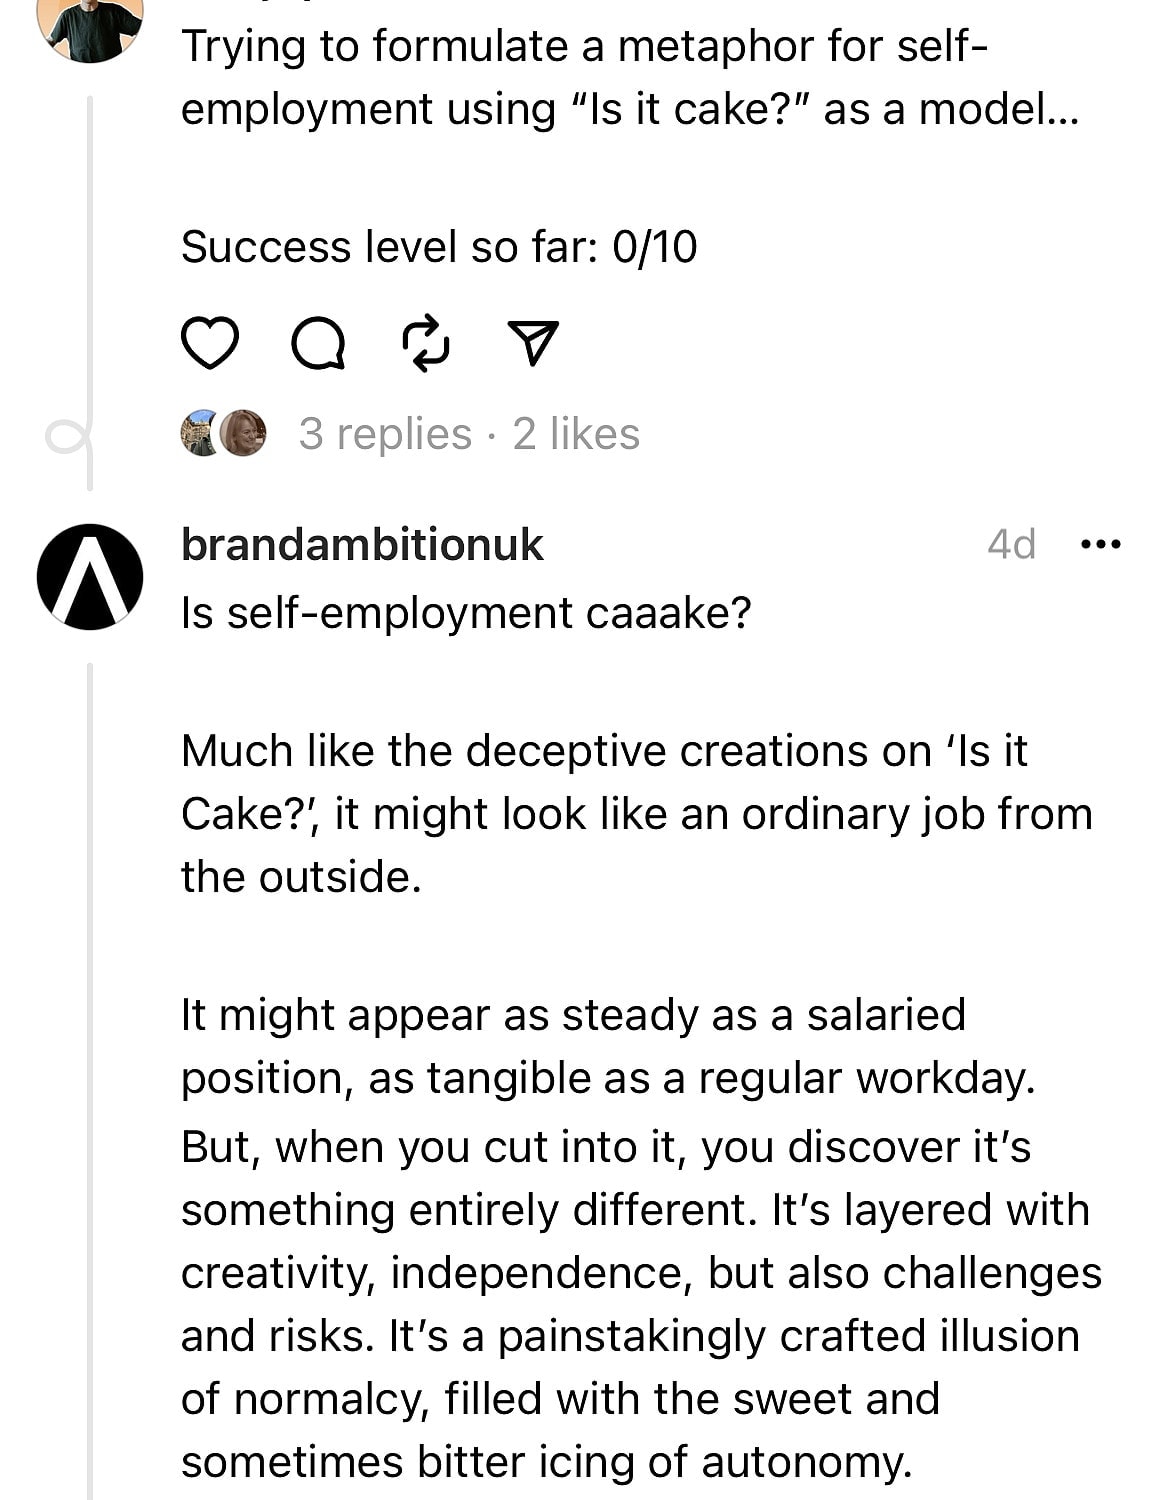The height and width of the screenshot is (1500, 1170).
Task: Share the post using the paper plane icon
Action: (533, 343)
